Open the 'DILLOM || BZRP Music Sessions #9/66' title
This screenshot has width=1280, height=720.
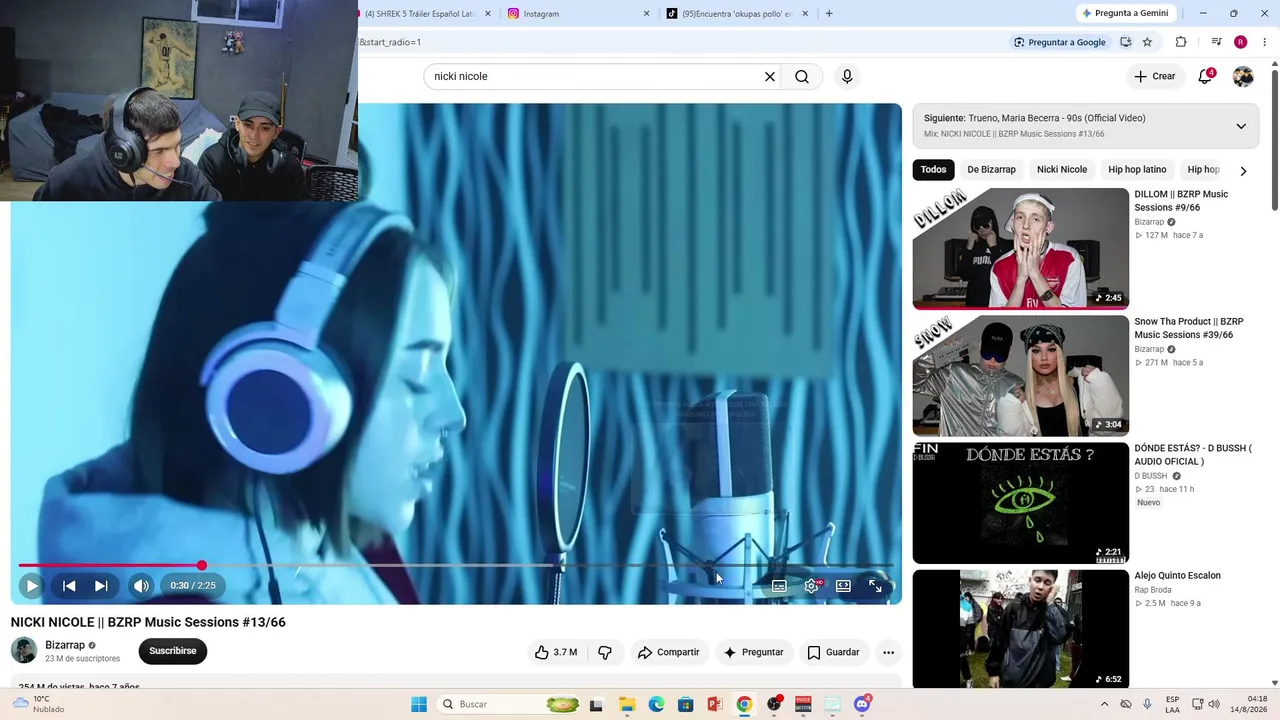click(1181, 201)
